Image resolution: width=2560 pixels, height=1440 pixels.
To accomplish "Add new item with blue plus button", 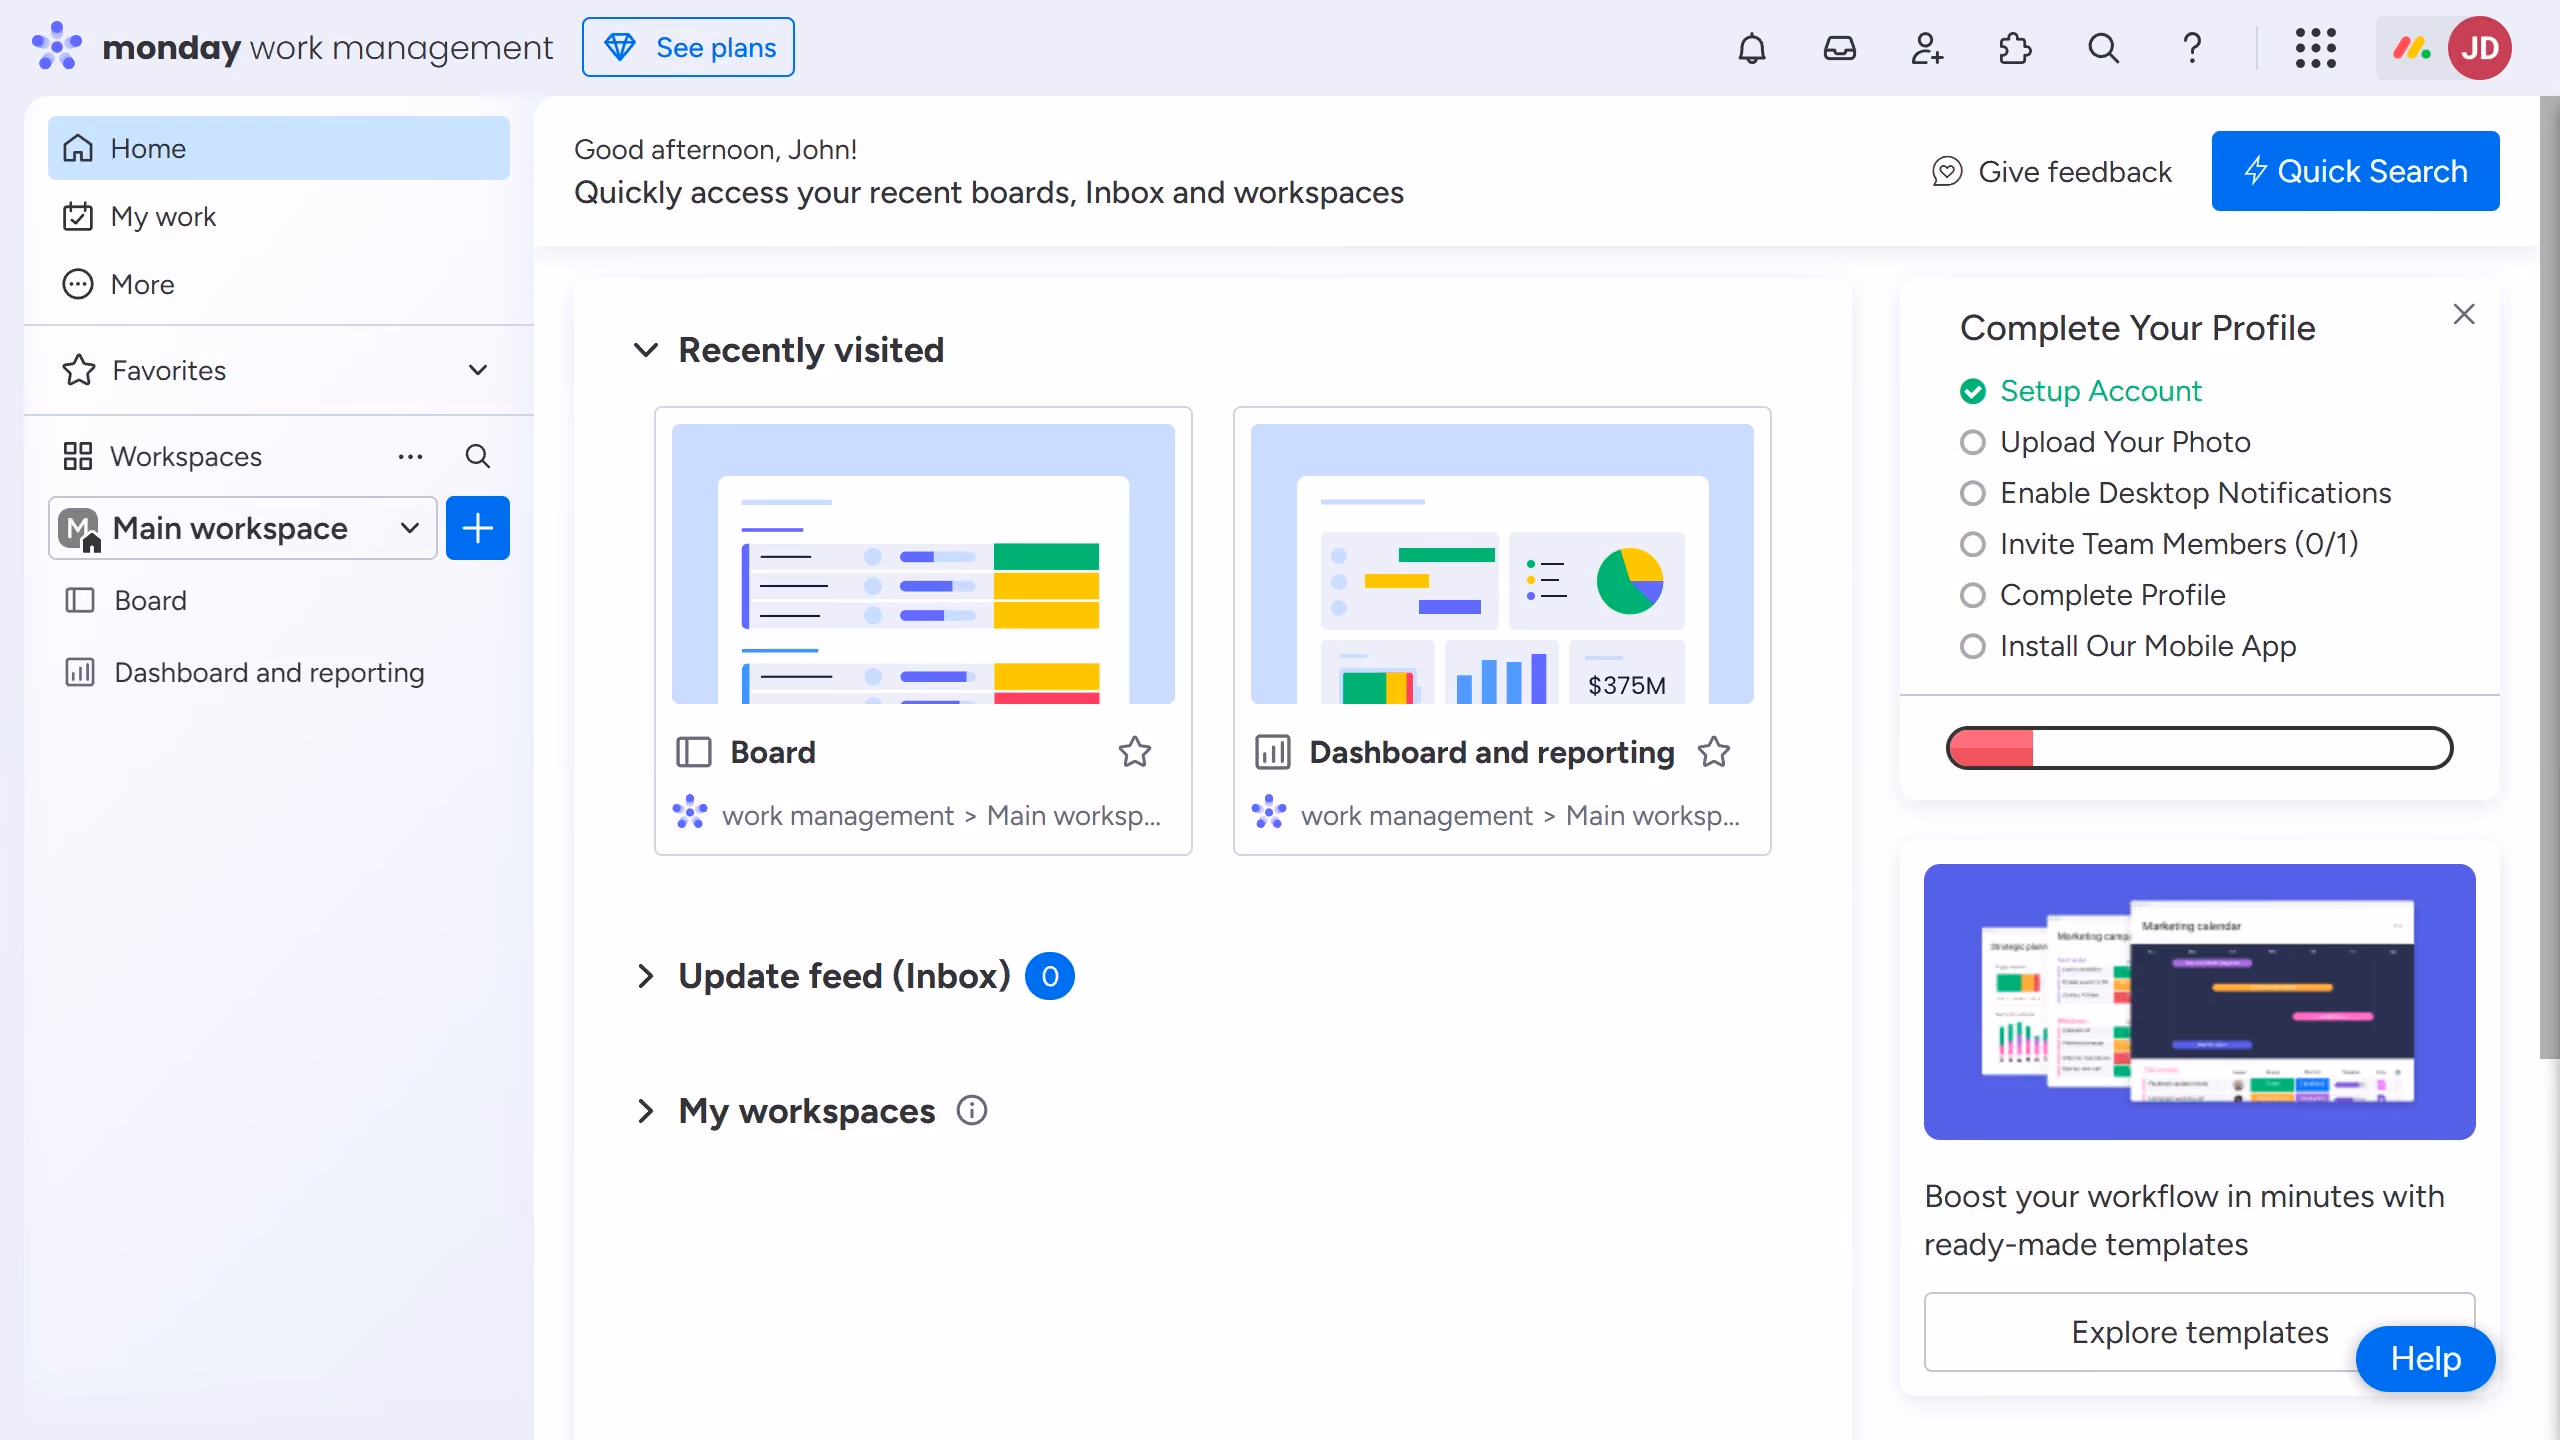I will (478, 528).
